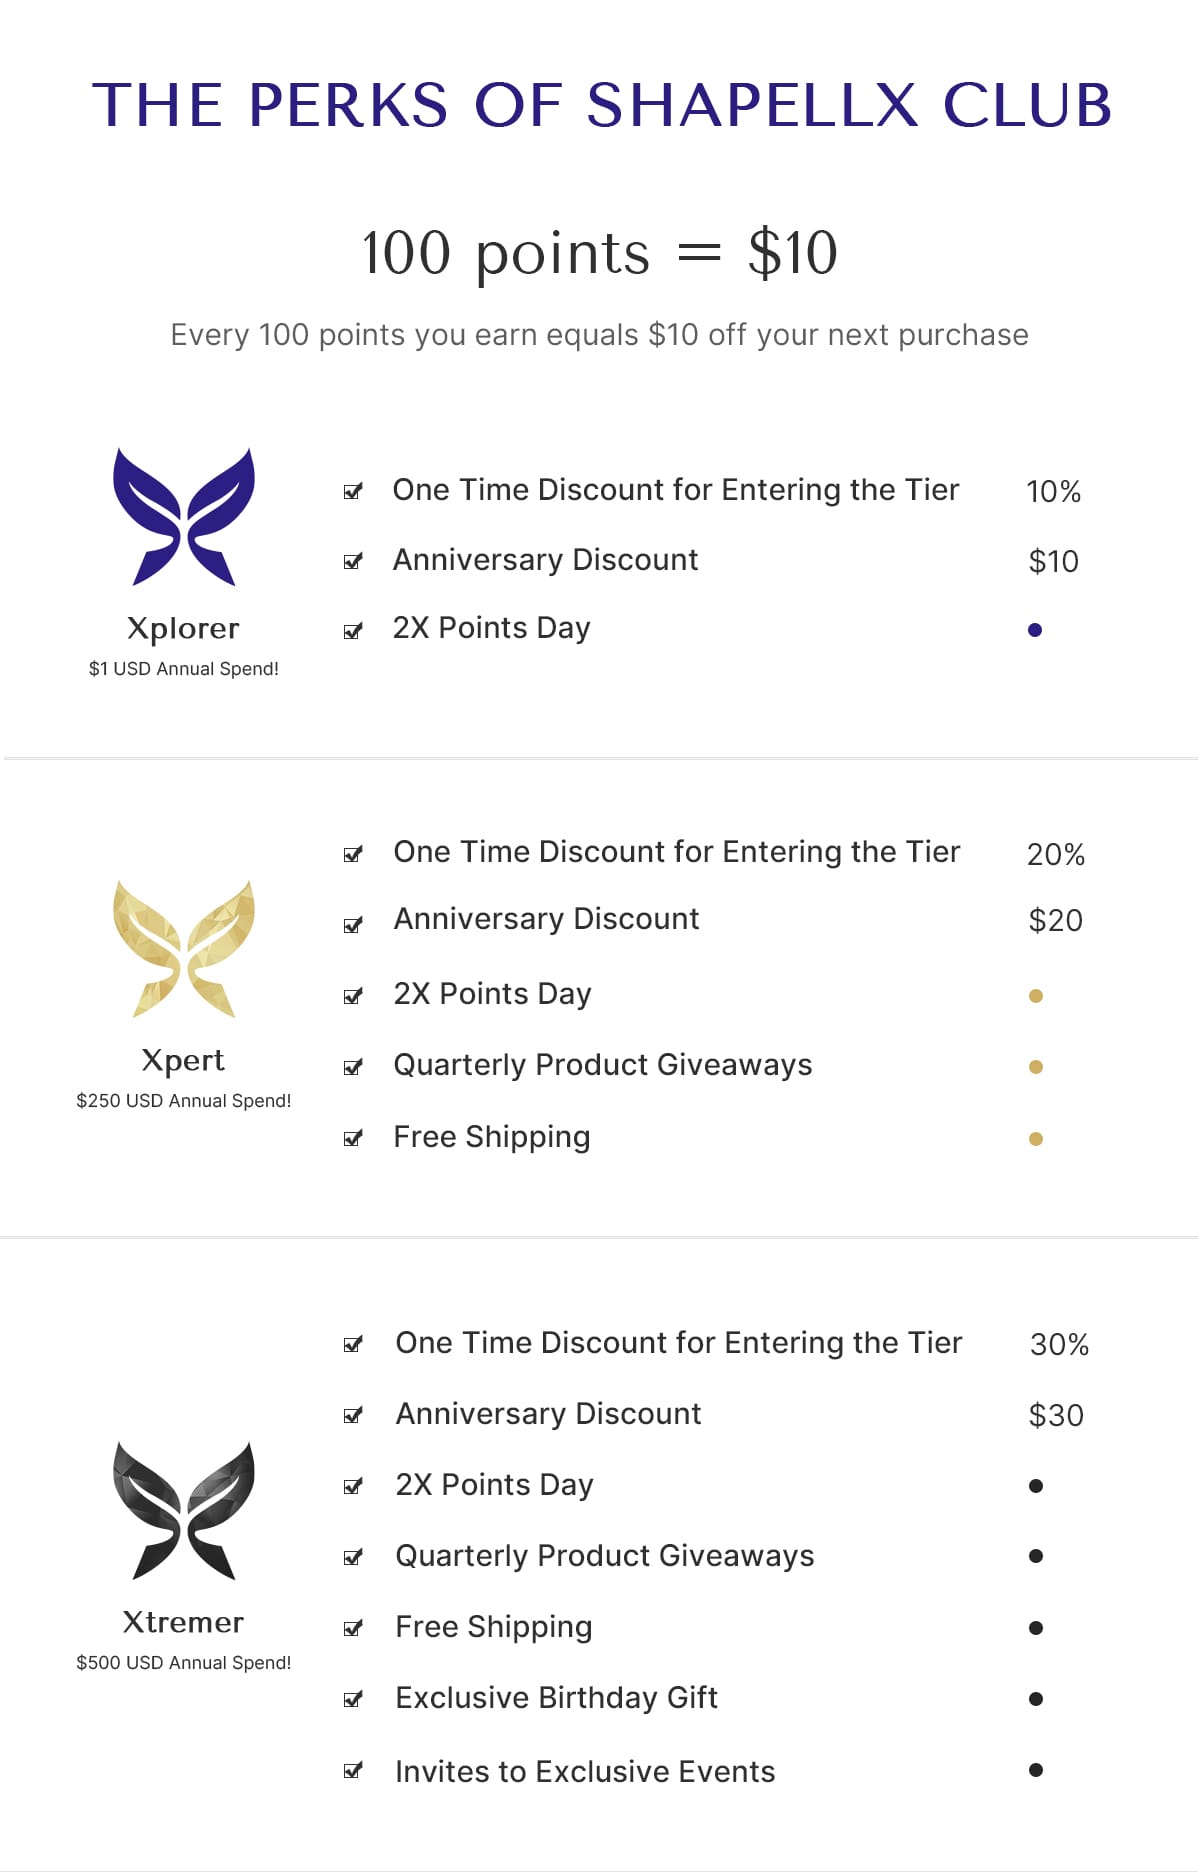Click the $500 USD Annual Spend text
This screenshot has height=1872, width=1198.
[184, 1663]
